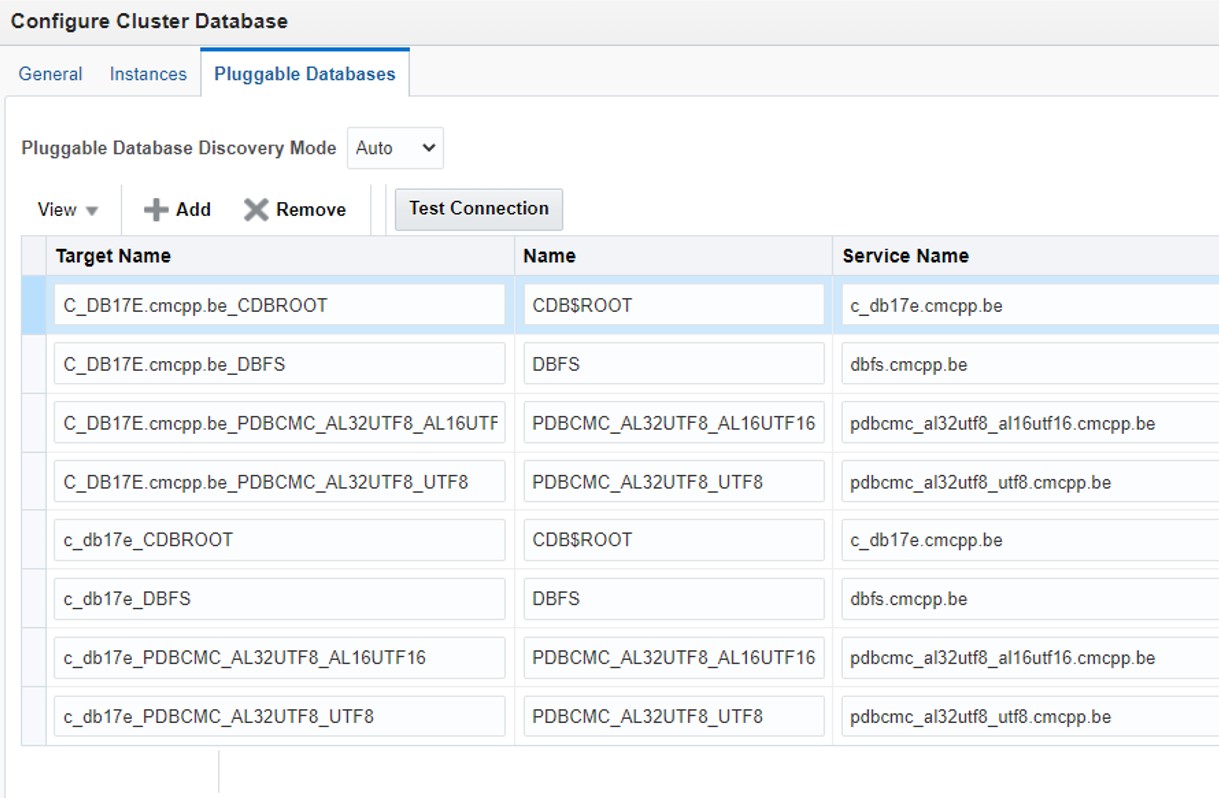This screenshot has height=798, width=1219.
Task: Edit service name in C_DB17E.cmcpp.be_PDBCMC_AL32UTF8_AL16UTF row
Action: [x=1030, y=423]
